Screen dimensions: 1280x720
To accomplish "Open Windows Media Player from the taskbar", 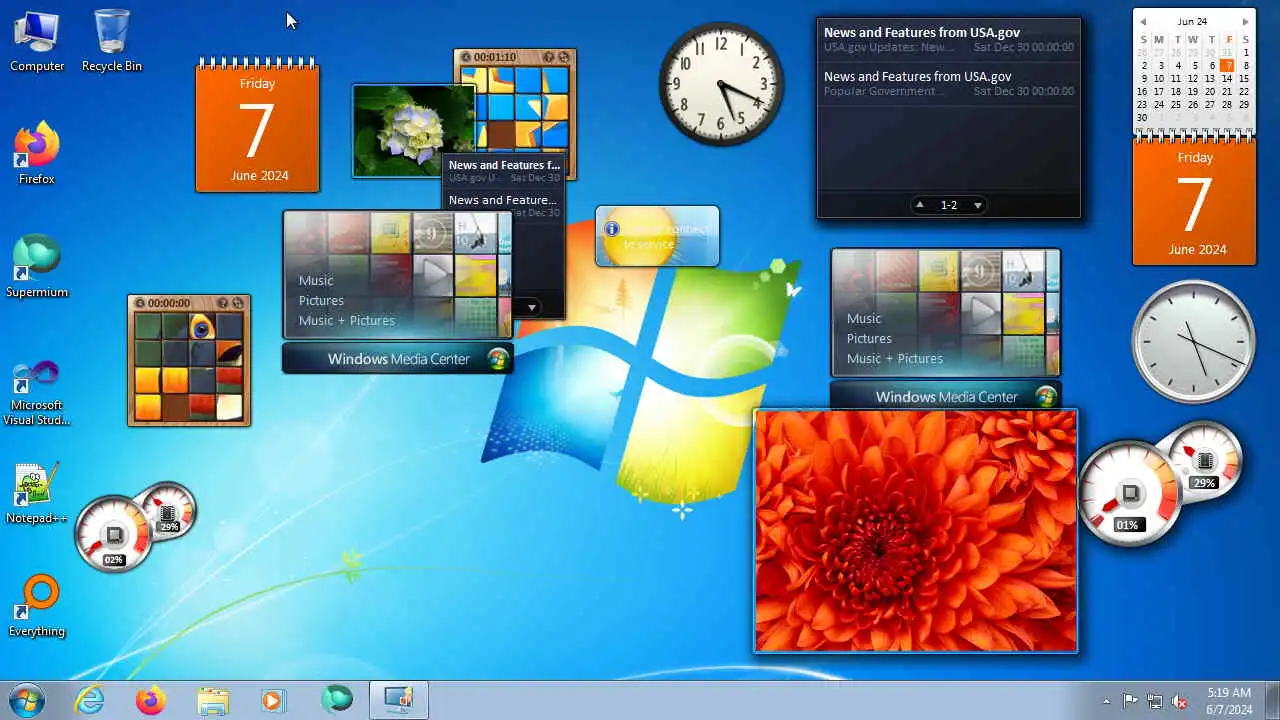I will click(x=274, y=700).
